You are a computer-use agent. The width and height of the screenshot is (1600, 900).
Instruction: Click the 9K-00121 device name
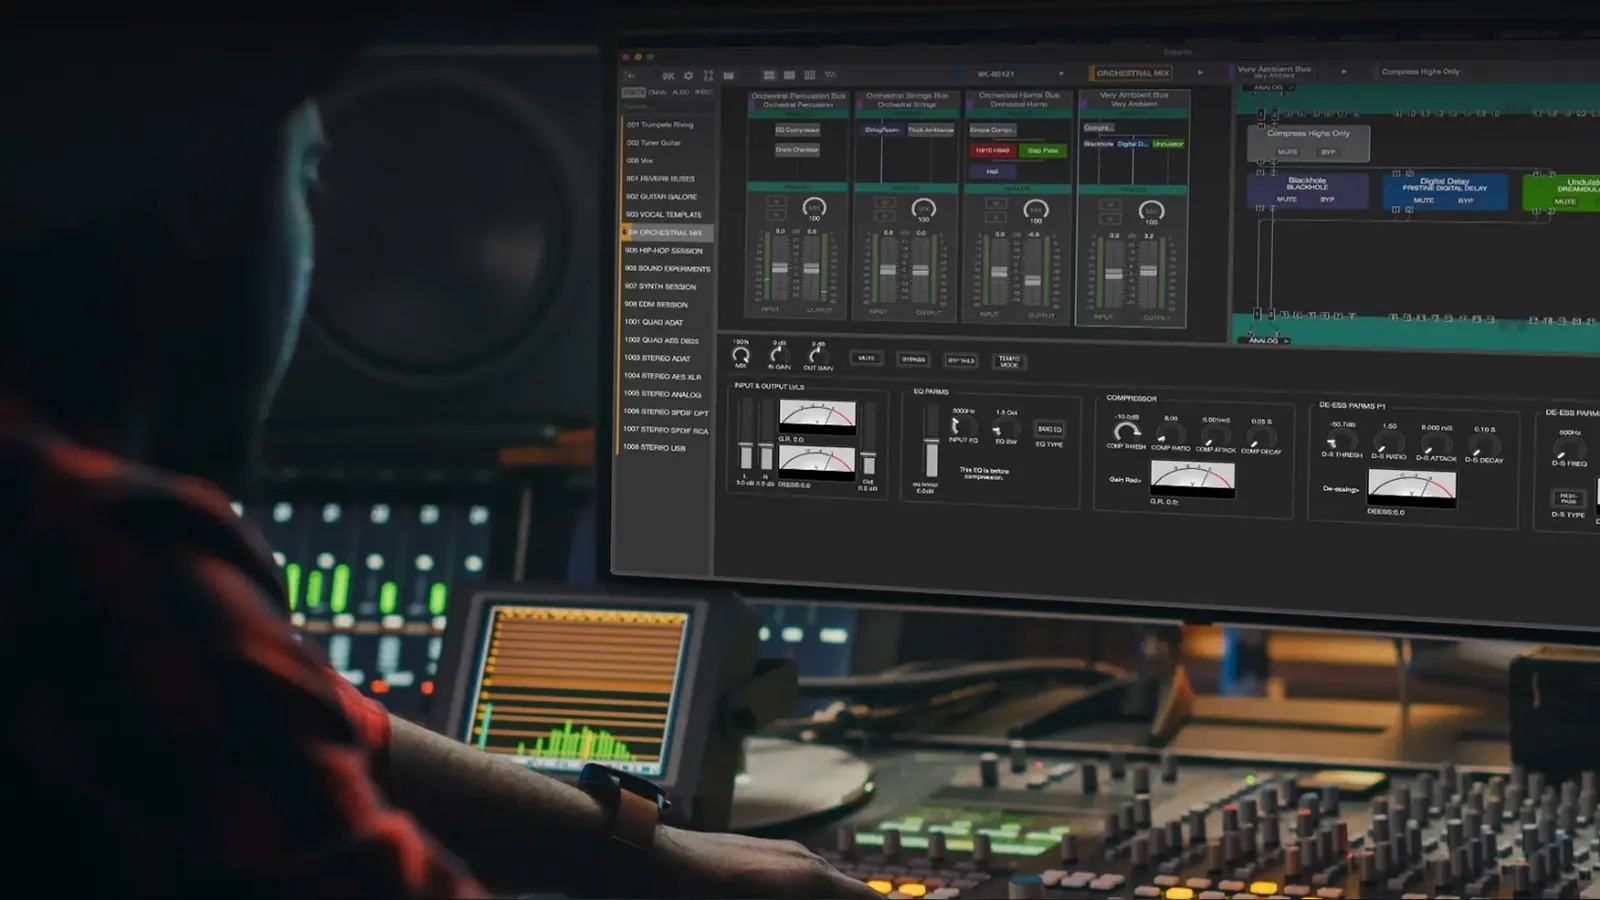point(996,74)
